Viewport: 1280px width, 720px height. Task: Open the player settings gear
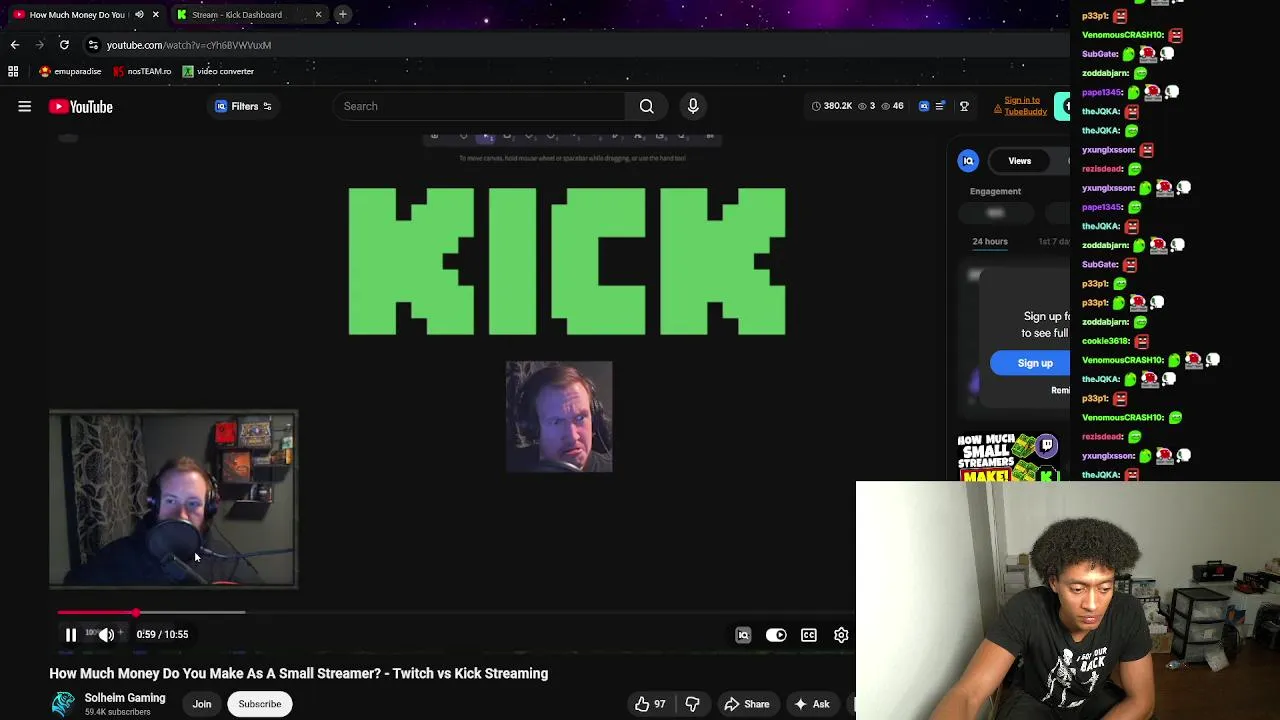(842, 635)
